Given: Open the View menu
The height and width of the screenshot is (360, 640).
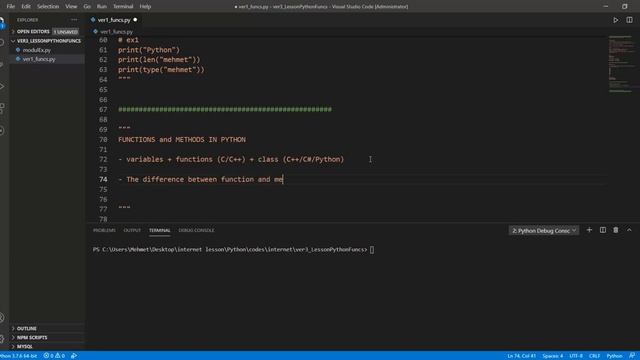Looking at the screenshot, I should (71, 7).
